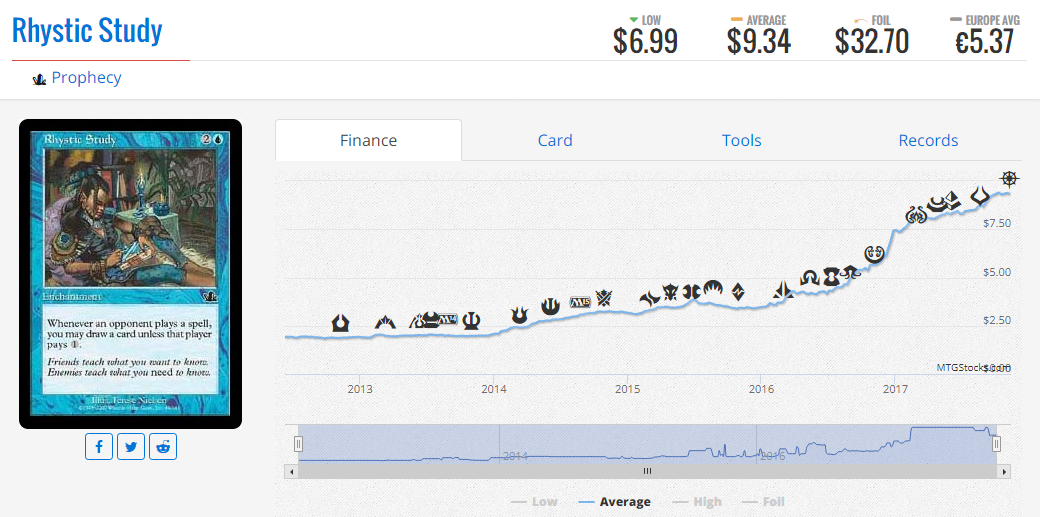
Task: Click the Eternal Masters set marker
Action: [832, 276]
